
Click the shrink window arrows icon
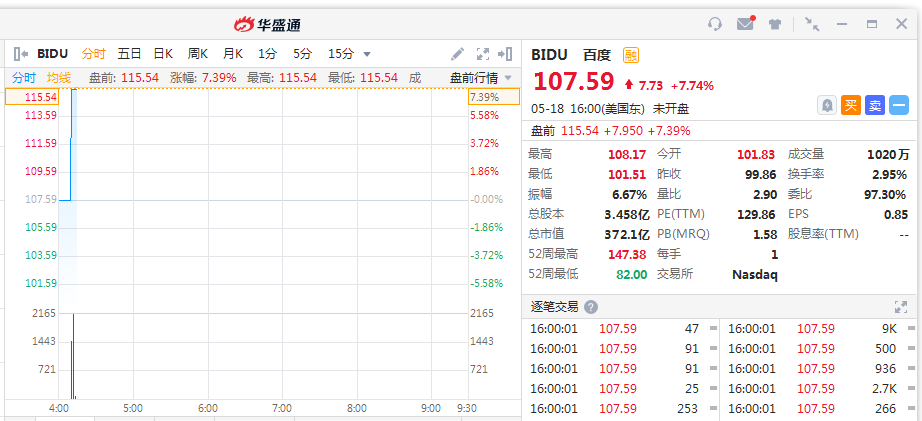coord(812,24)
